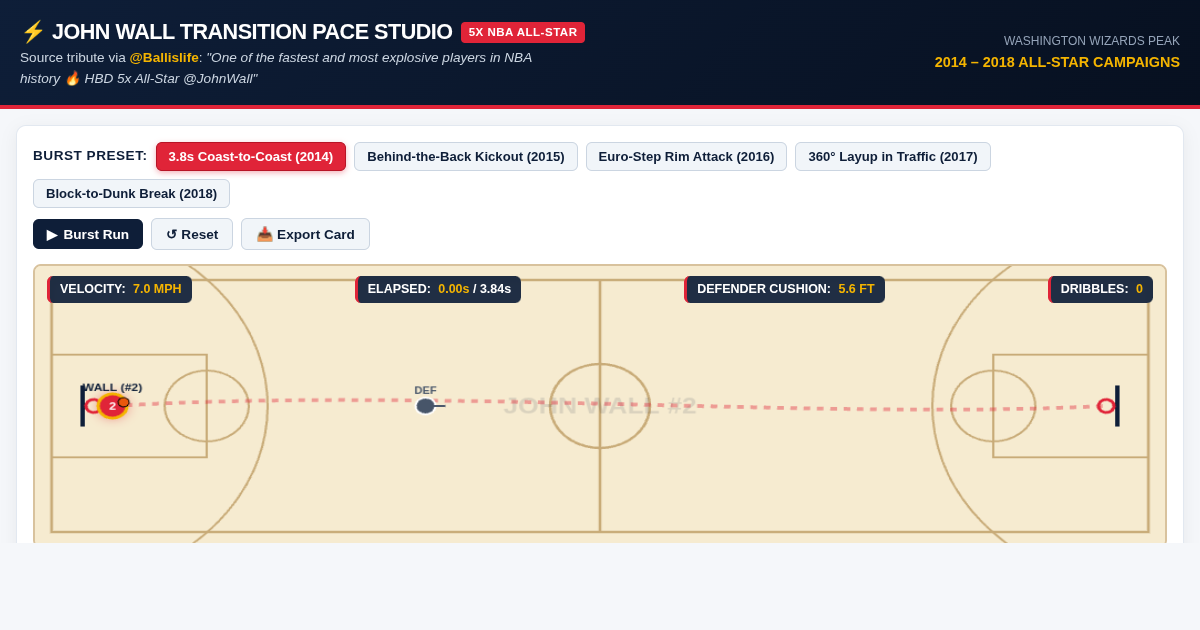Click the DEFENDER CUSHION 5.6 FT readout
The image size is (1200, 630).
[x=785, y=289]
